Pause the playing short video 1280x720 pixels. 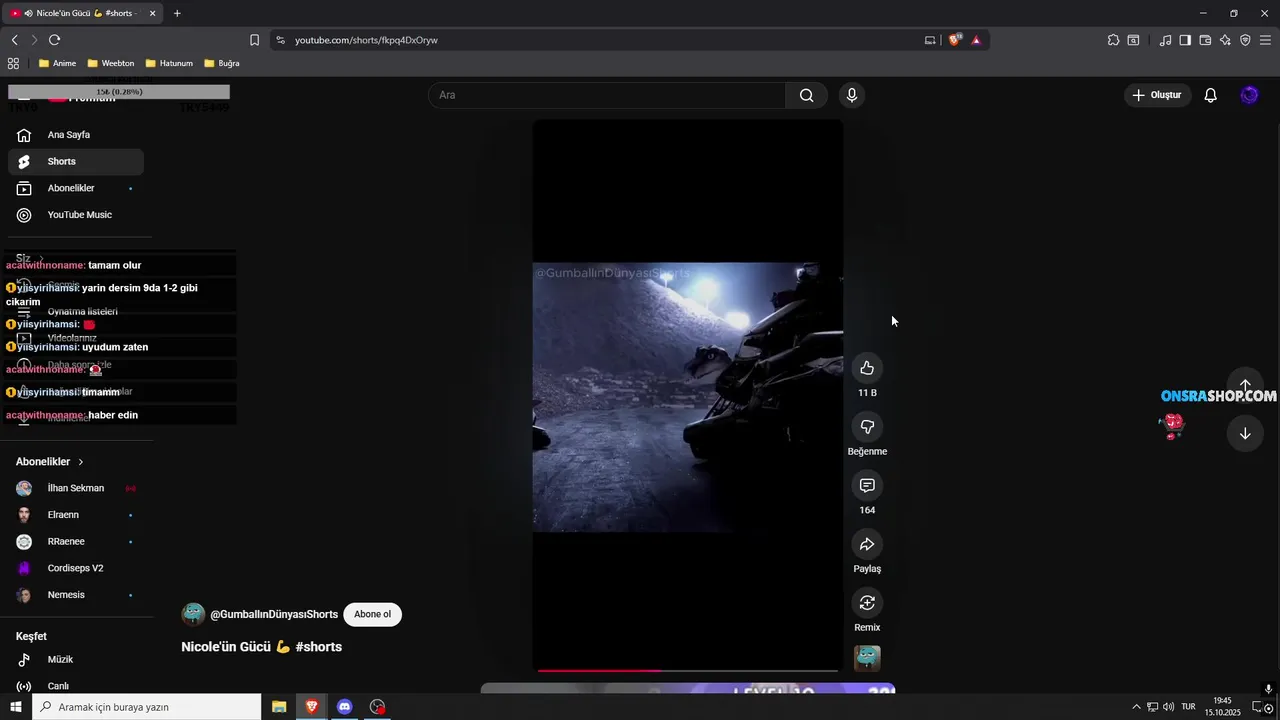pyautogui.click(x=687, y=396)
